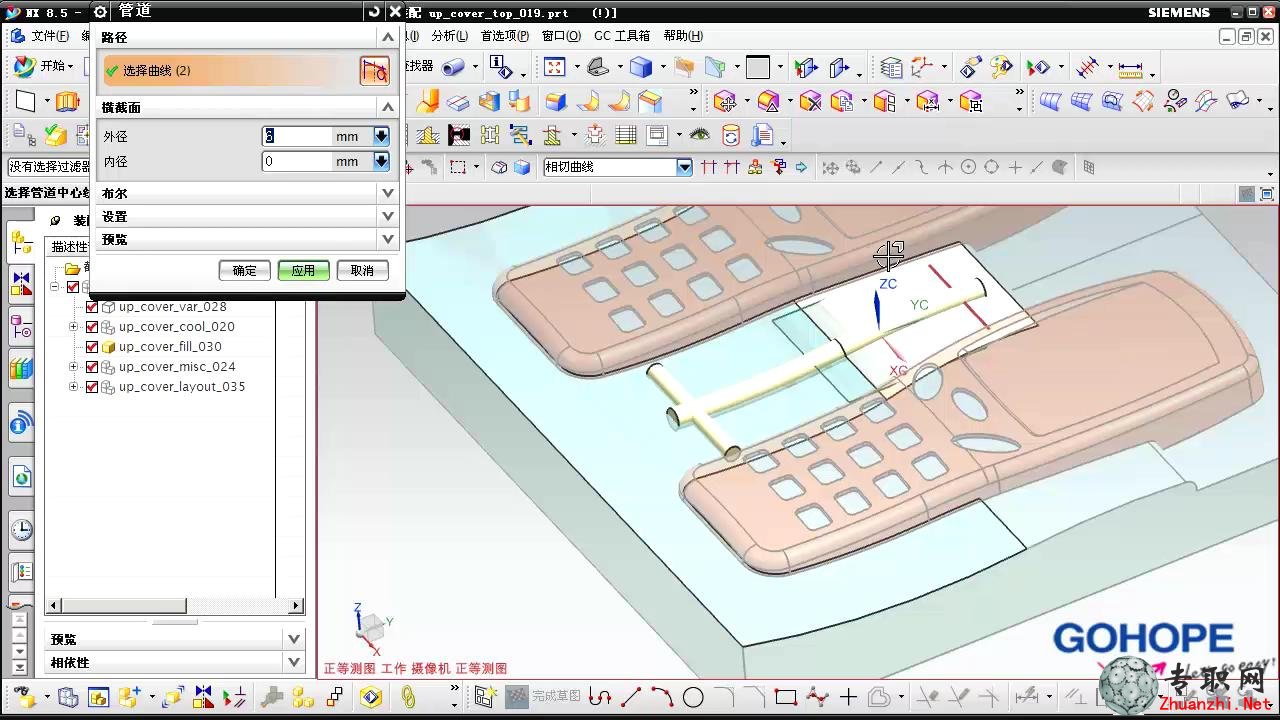The height and width of the screenshot is (720, 1280).
Task: Select up_cover_fill_030 in assembly tree
Action: tap(170, 347)
